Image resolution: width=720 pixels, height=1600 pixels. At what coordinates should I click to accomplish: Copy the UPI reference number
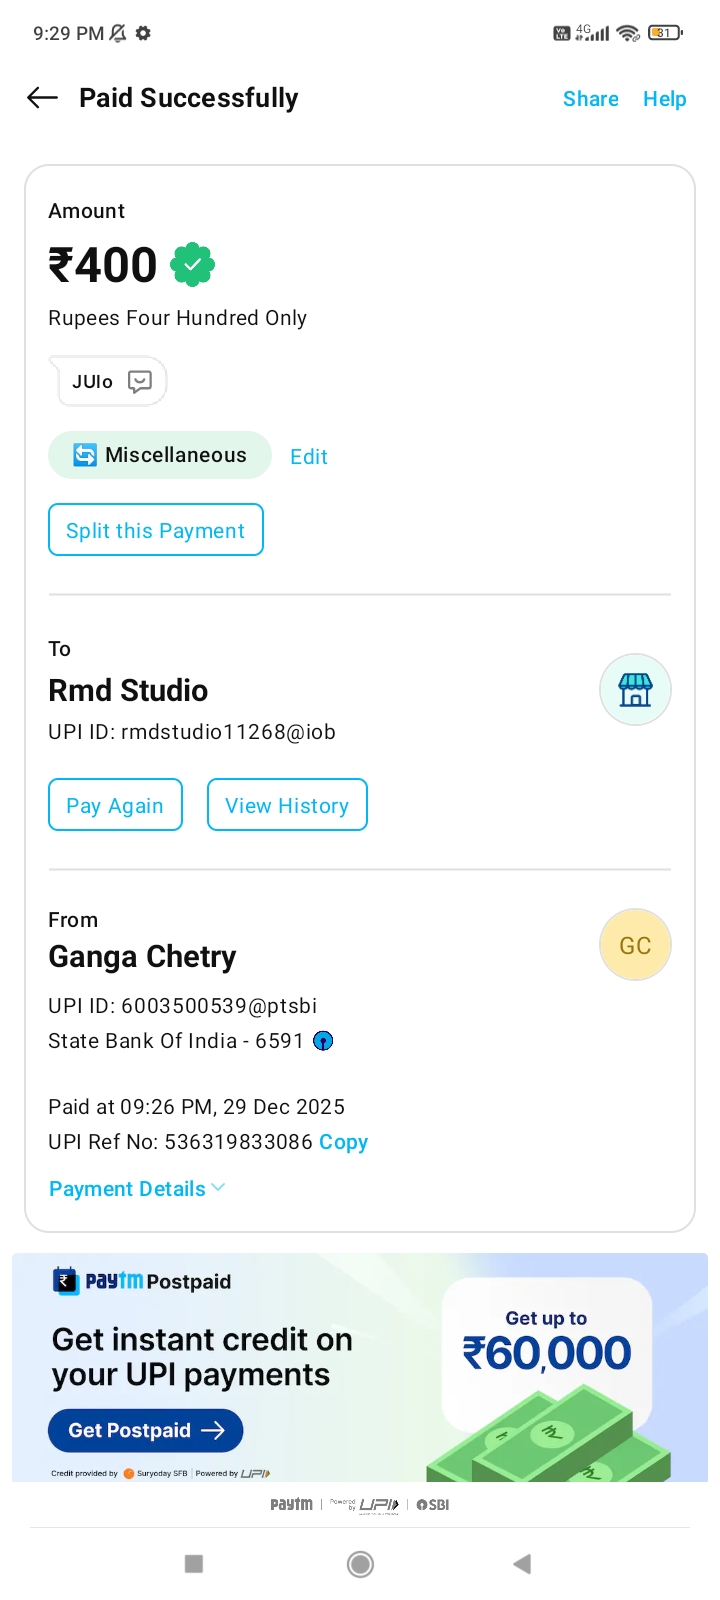tap(343, 1142)
